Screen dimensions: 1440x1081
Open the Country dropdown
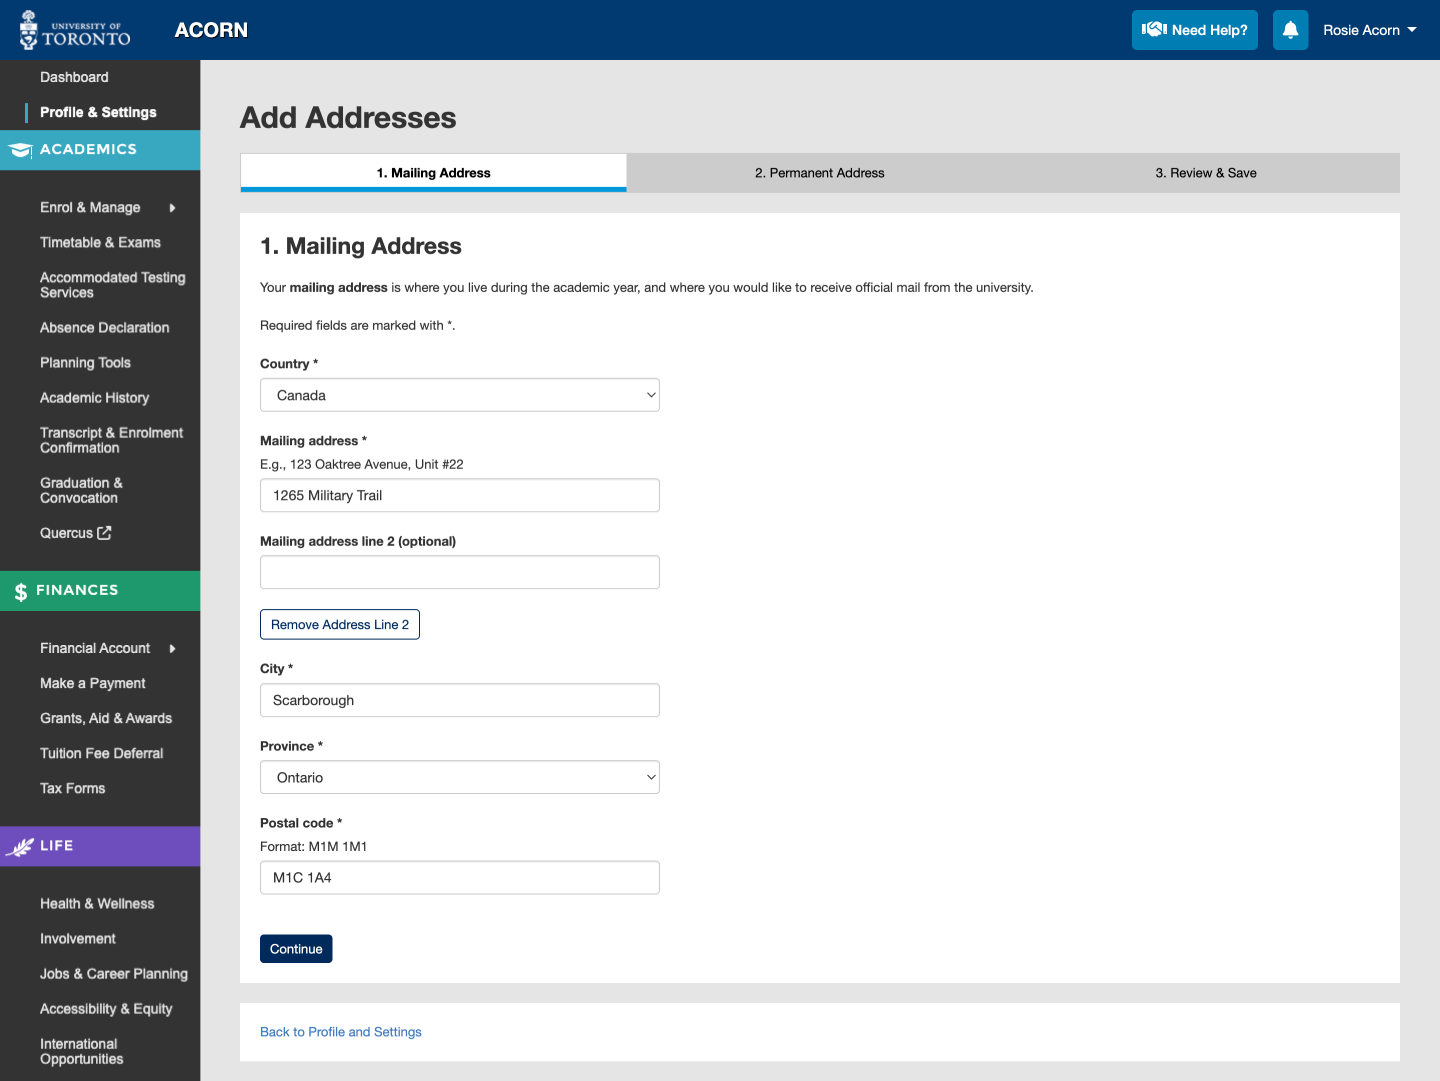click(460, 395)
